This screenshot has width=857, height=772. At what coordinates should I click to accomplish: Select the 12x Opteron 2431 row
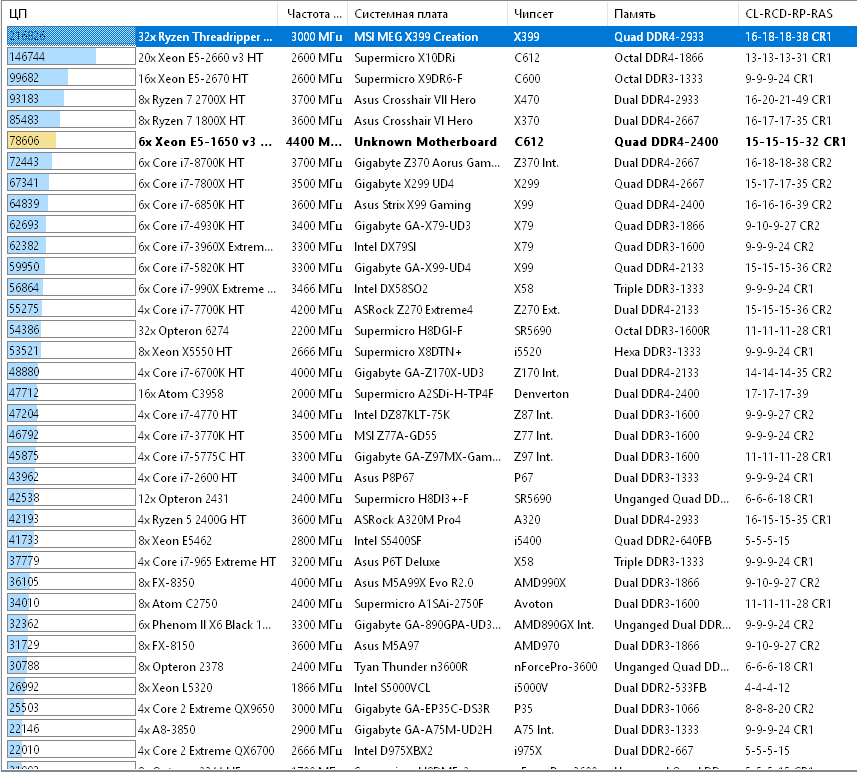click(x=432, y=499)
